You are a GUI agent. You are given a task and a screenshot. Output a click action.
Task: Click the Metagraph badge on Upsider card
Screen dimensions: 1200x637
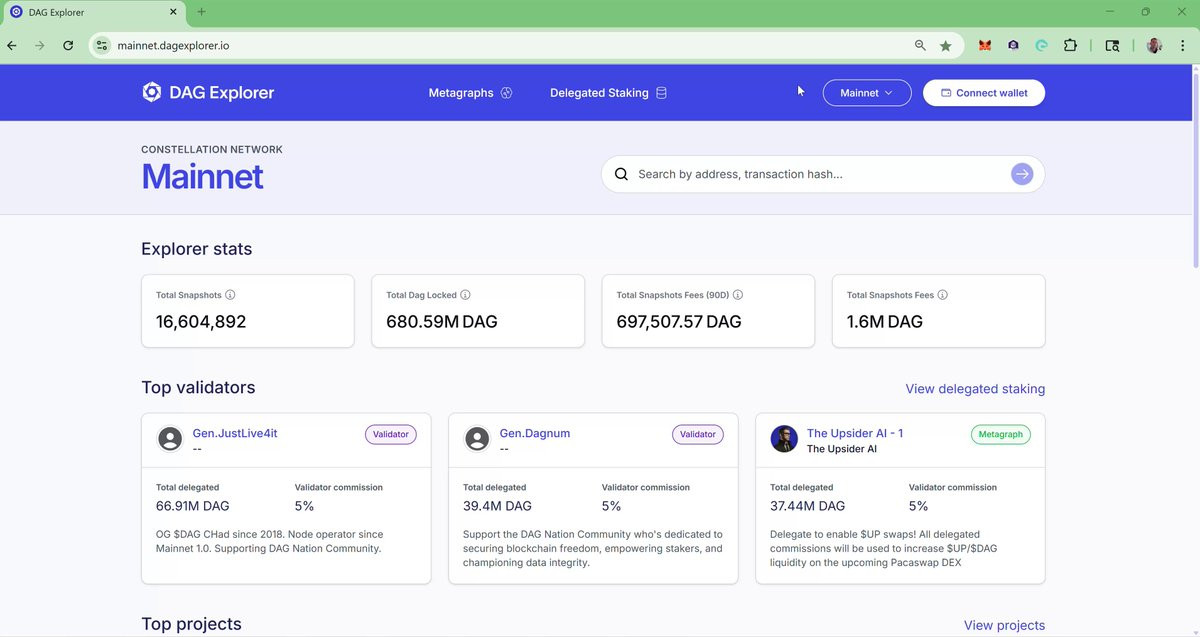pos(1001,434)
